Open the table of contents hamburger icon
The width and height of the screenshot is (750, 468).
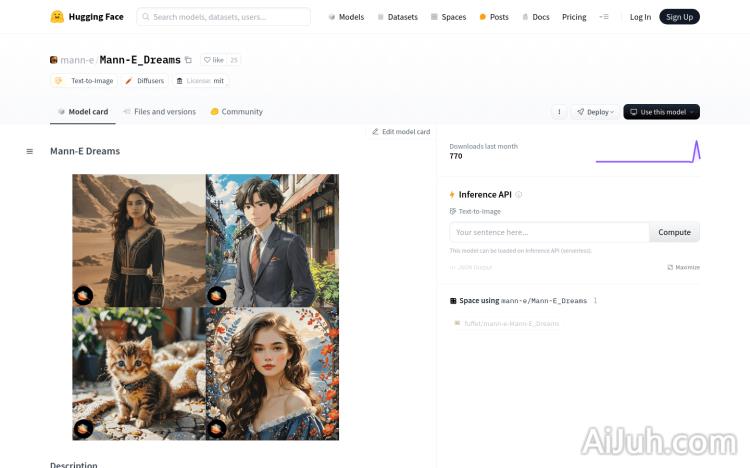point(30,152)
